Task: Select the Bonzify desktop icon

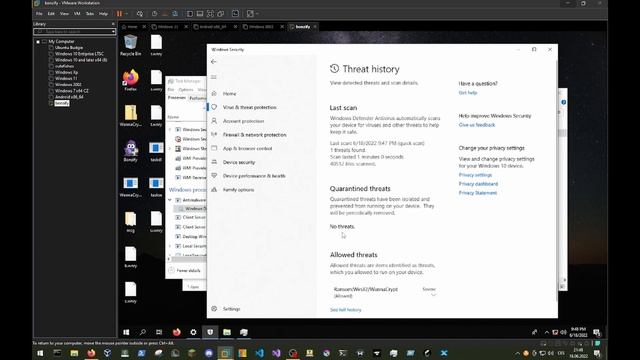Action: coord(131,151)
